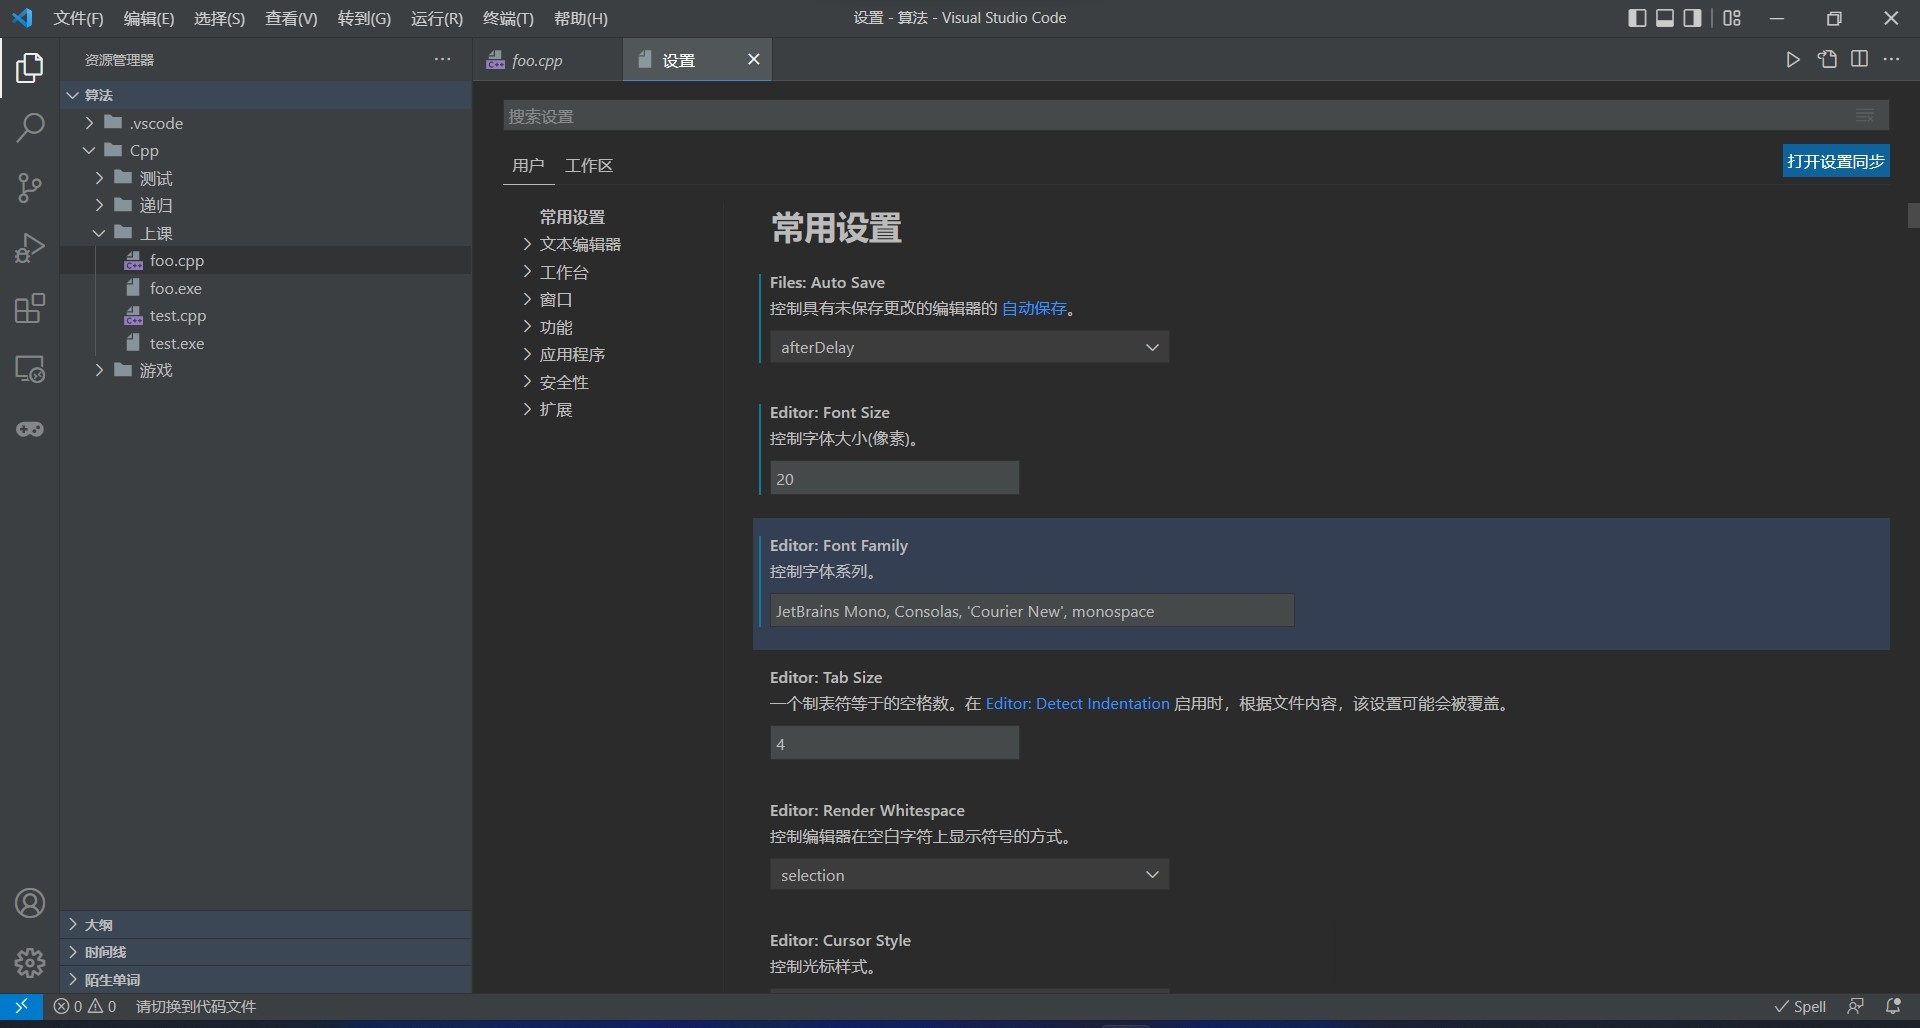Open the Remote Explorer view
The image size is (1920, 1028).
pos(29,369)
